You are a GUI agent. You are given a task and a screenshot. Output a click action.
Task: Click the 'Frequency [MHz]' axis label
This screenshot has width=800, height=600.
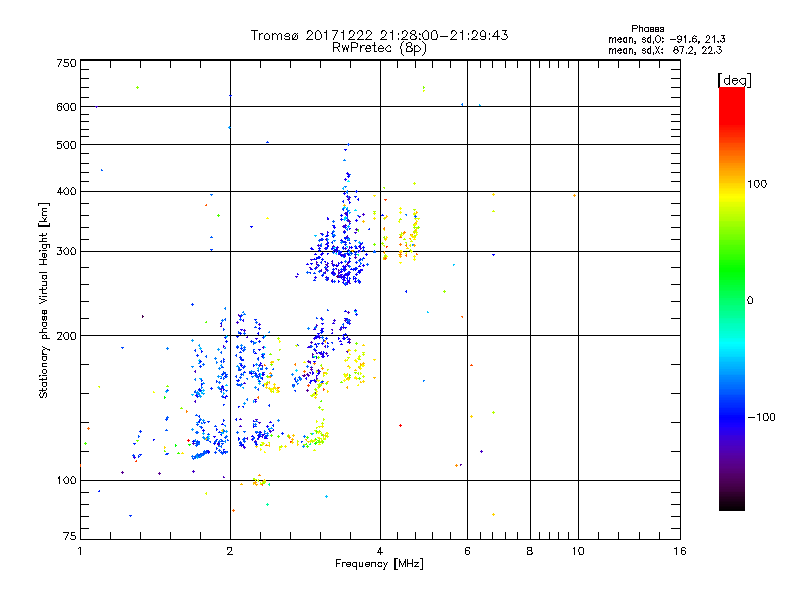[x=379, y=564]
